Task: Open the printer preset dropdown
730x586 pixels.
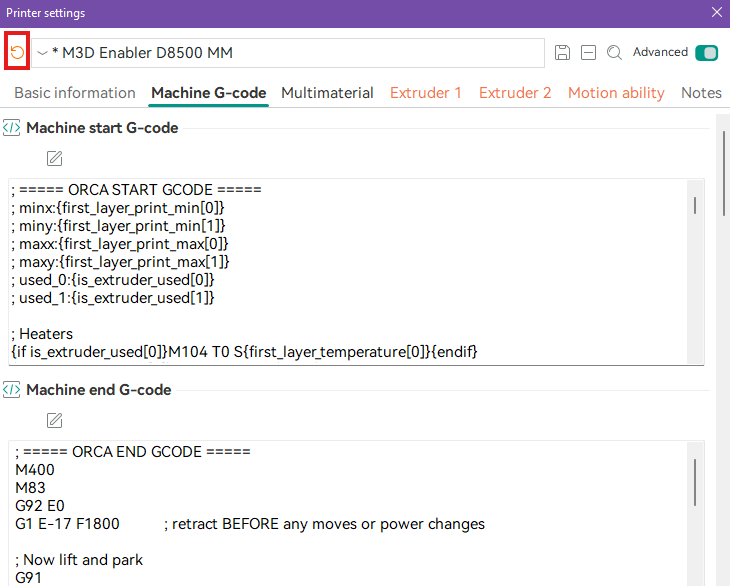Action: point(42,53)
